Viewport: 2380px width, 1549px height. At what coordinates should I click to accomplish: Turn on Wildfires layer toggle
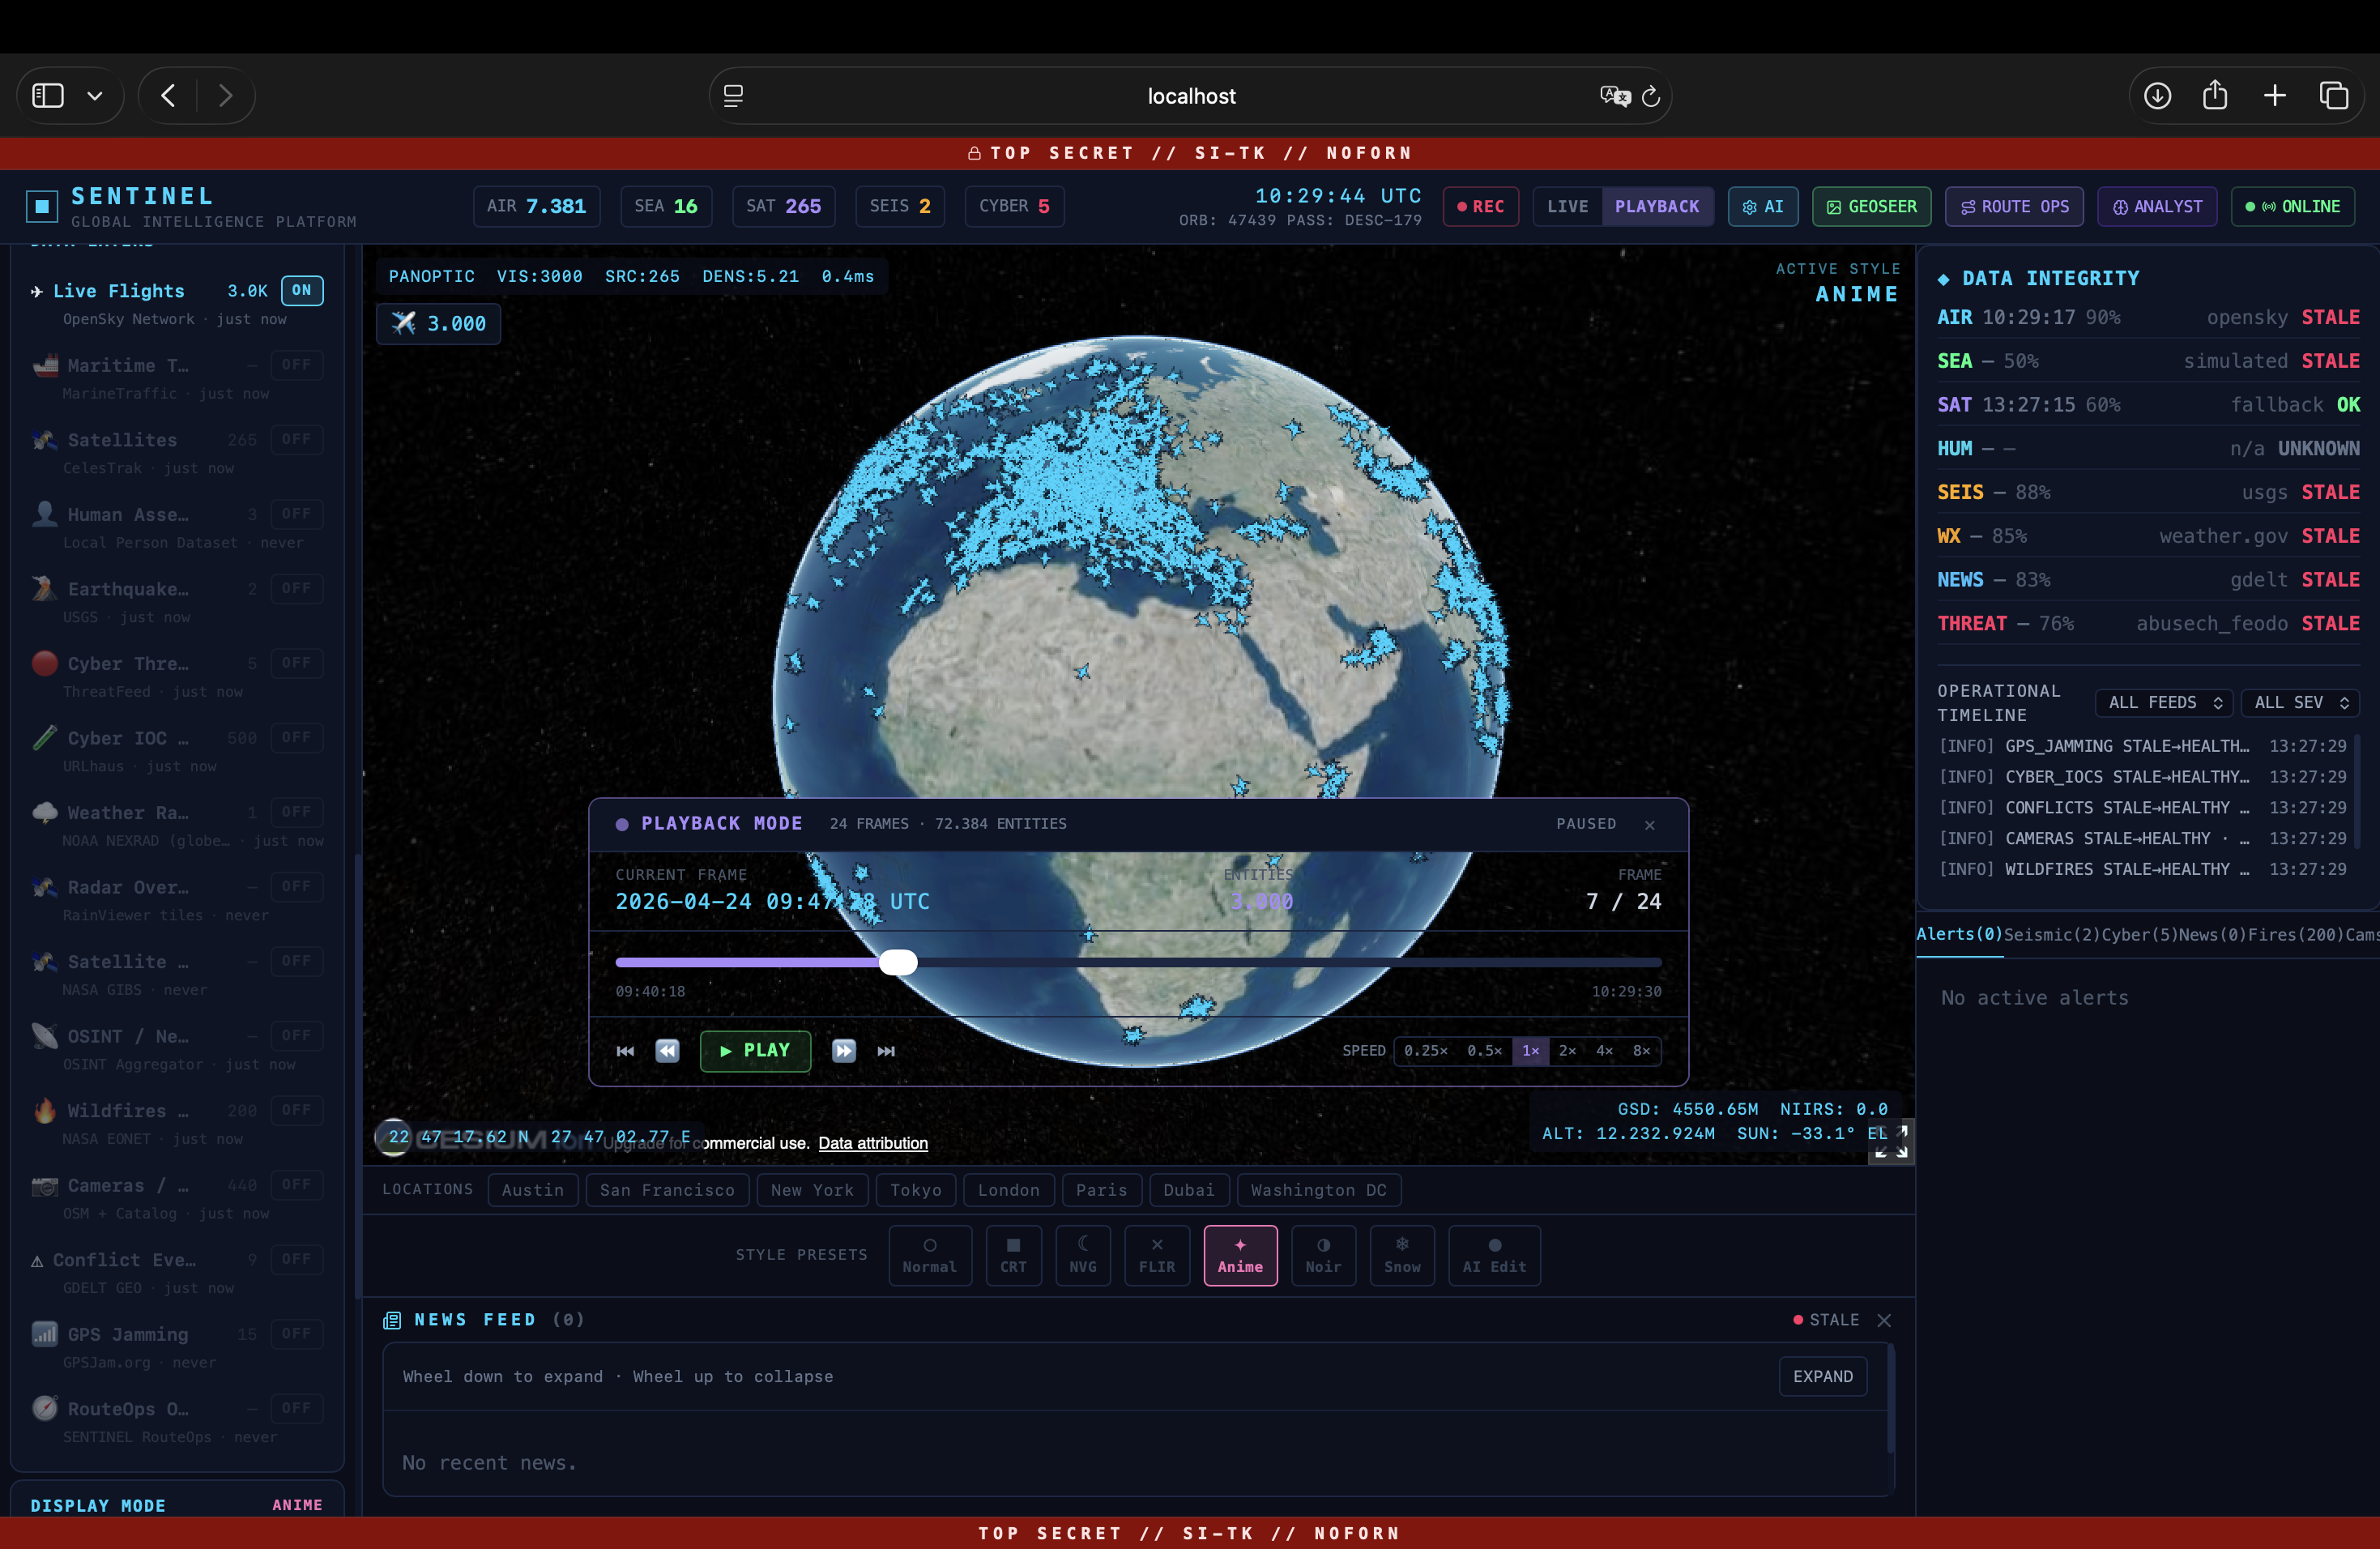tap(296, 1110)
